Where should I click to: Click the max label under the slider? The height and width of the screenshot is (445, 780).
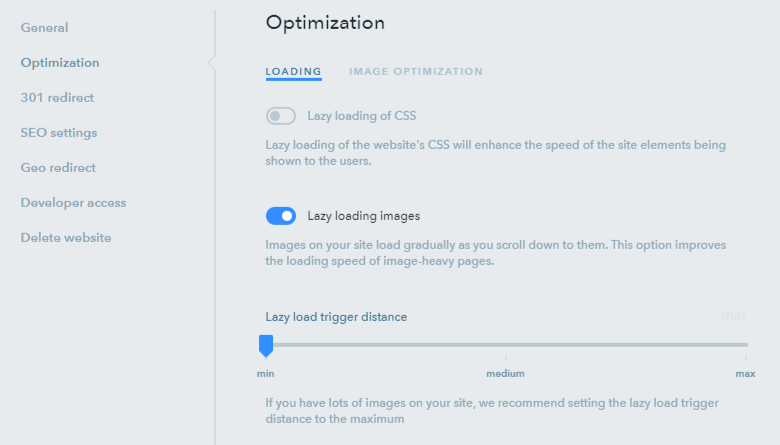pyautogui.click(x=745, y=373)
